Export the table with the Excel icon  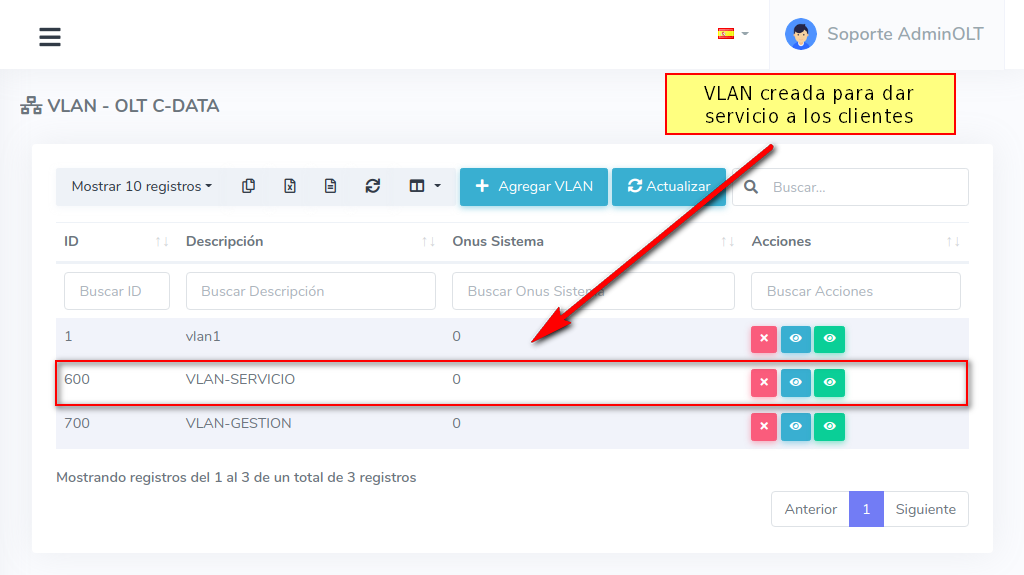click(290, 186)
